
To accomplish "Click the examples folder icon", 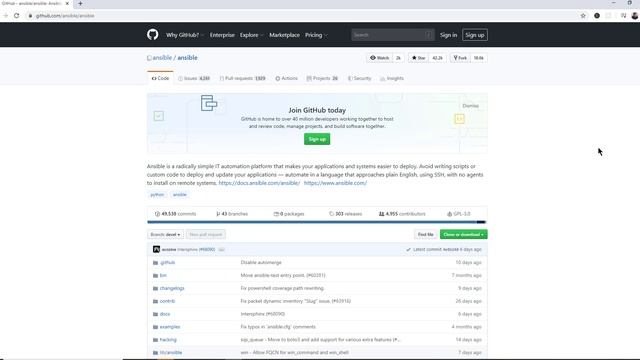I will coord(155,327).
